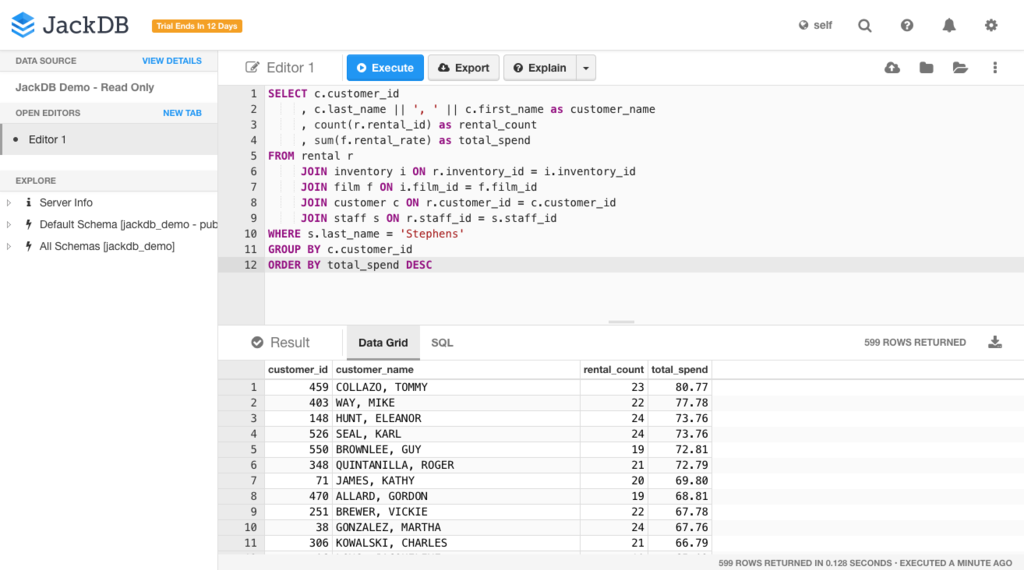Click the editor/result pane splitter handle
The width and height of the screenshot is (1024, 570).
coord(621,322)
